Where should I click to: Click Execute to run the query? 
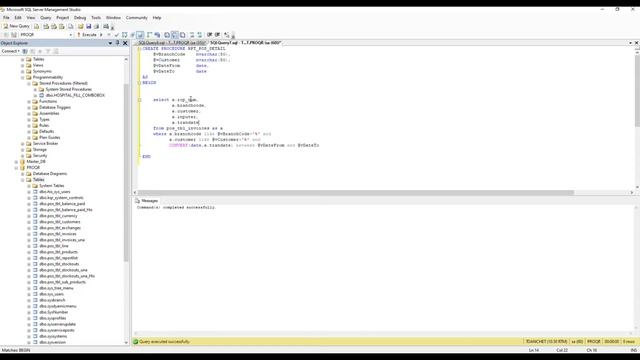pyautogui.click(x=87, y=35)
